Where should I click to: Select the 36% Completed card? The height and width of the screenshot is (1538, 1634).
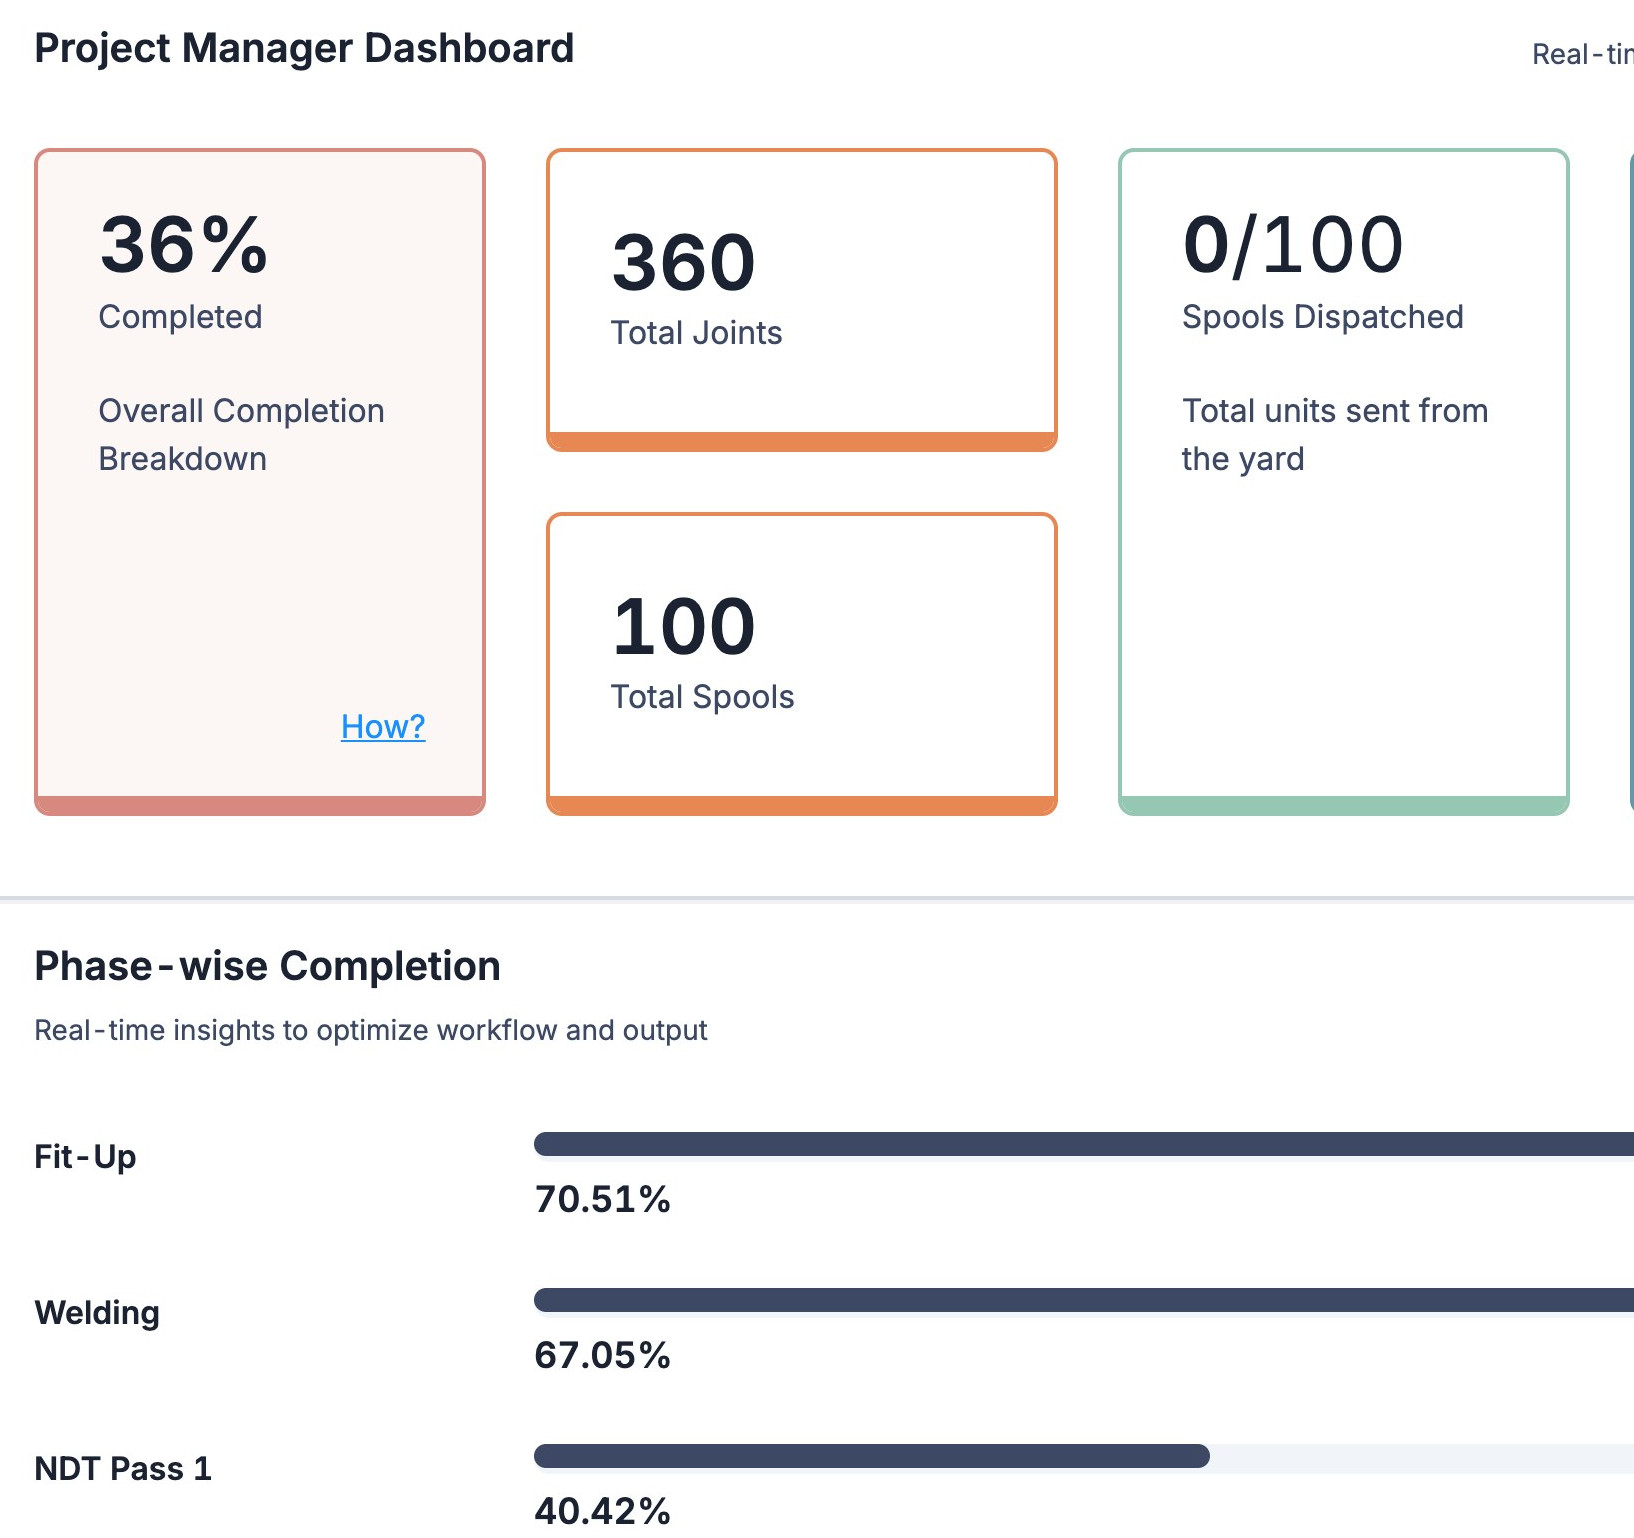click(260, 482)
